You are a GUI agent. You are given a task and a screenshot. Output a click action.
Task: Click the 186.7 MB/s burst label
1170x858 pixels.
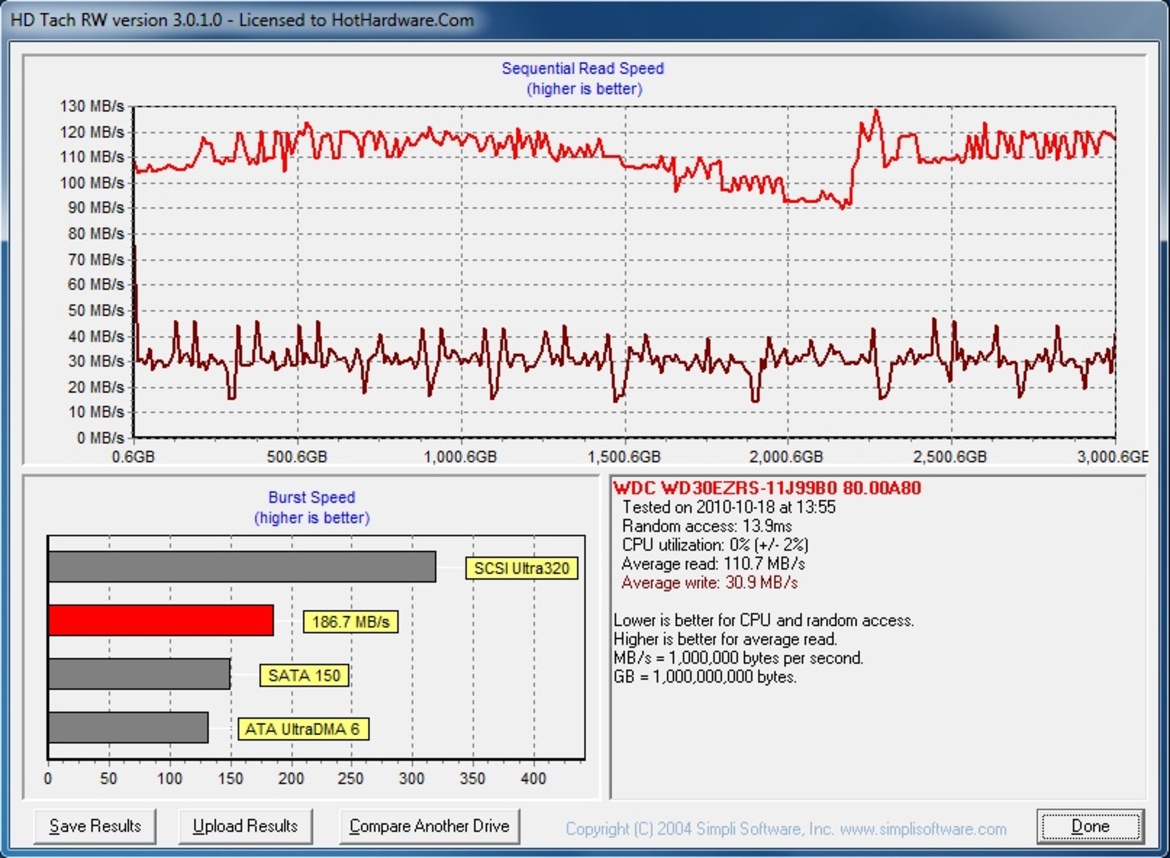coord(351,621)
